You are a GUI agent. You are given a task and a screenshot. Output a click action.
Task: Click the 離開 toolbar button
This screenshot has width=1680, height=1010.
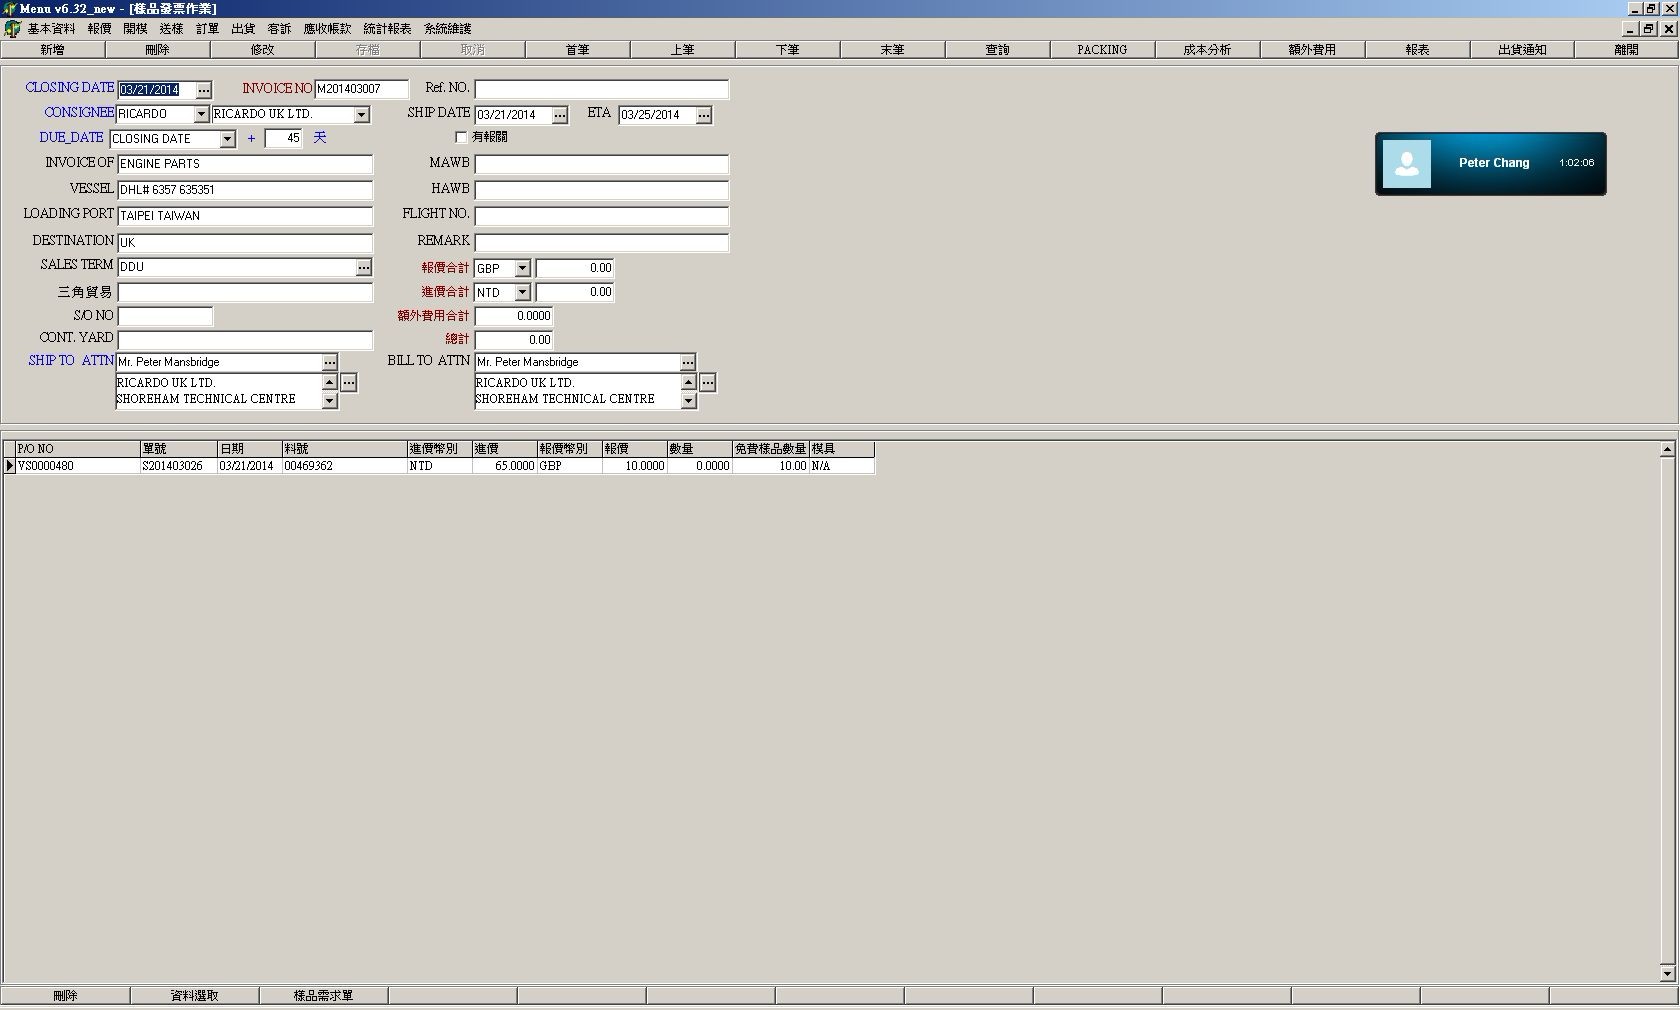[x=1627, y=50]
